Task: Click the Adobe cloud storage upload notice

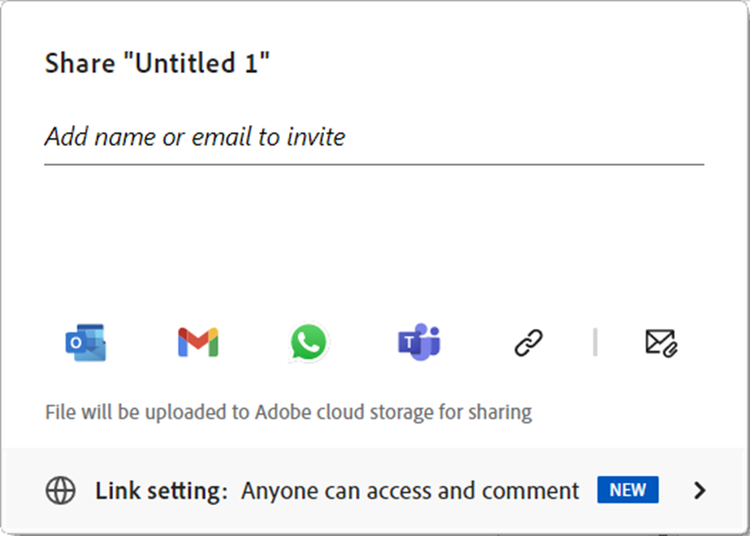Action: click(288, 411)
